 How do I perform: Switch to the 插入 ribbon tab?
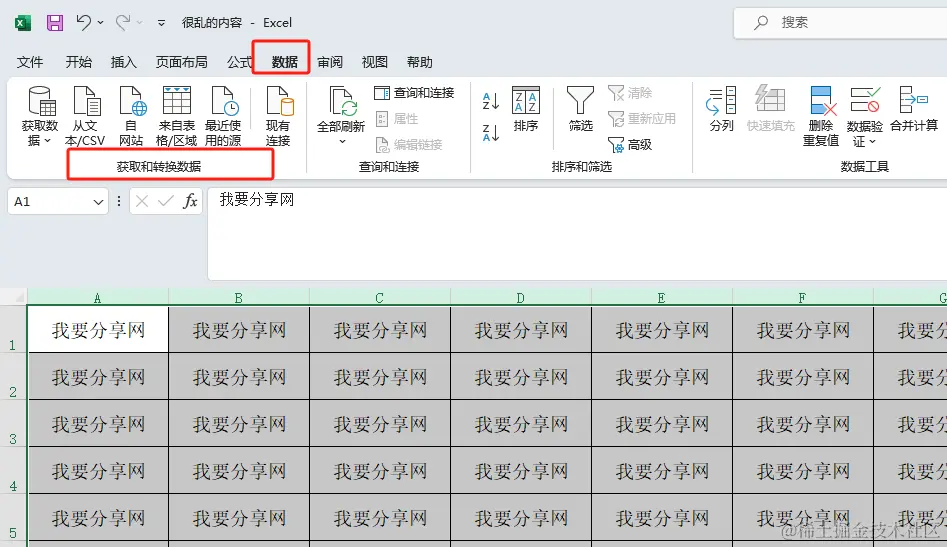coord(124,62)
